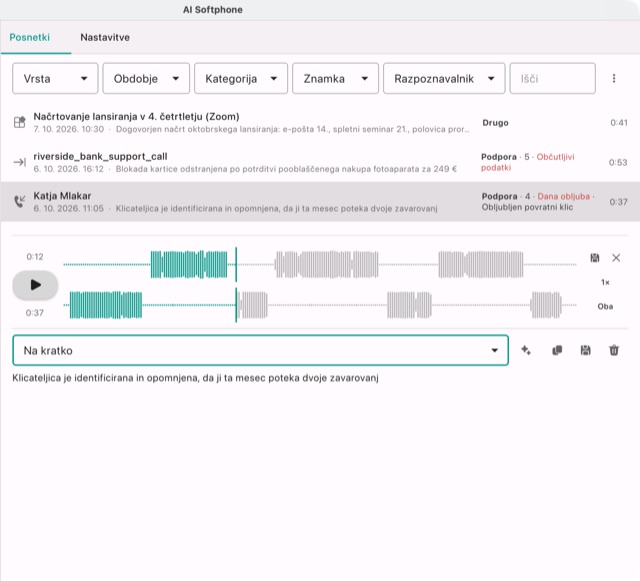Open the Vrsta filter dropdown

pos(55,78)
